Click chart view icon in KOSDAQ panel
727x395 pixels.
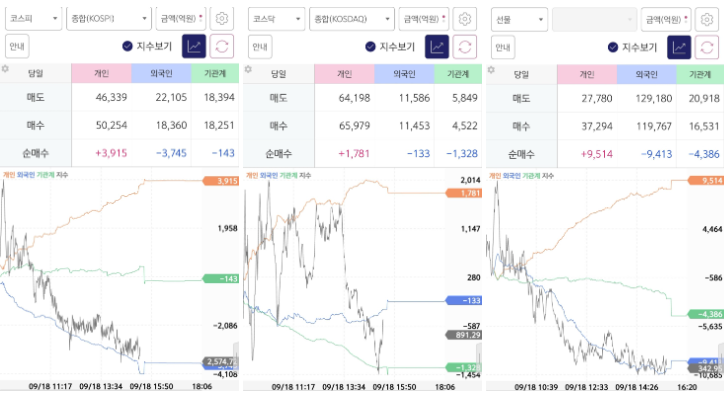click(x=437, y=47)
